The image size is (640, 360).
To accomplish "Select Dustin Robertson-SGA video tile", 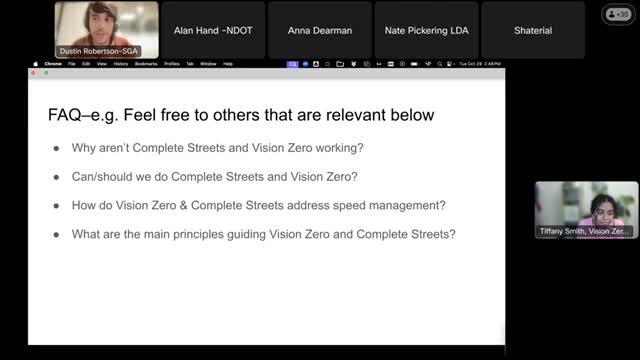I will [107, 30].
